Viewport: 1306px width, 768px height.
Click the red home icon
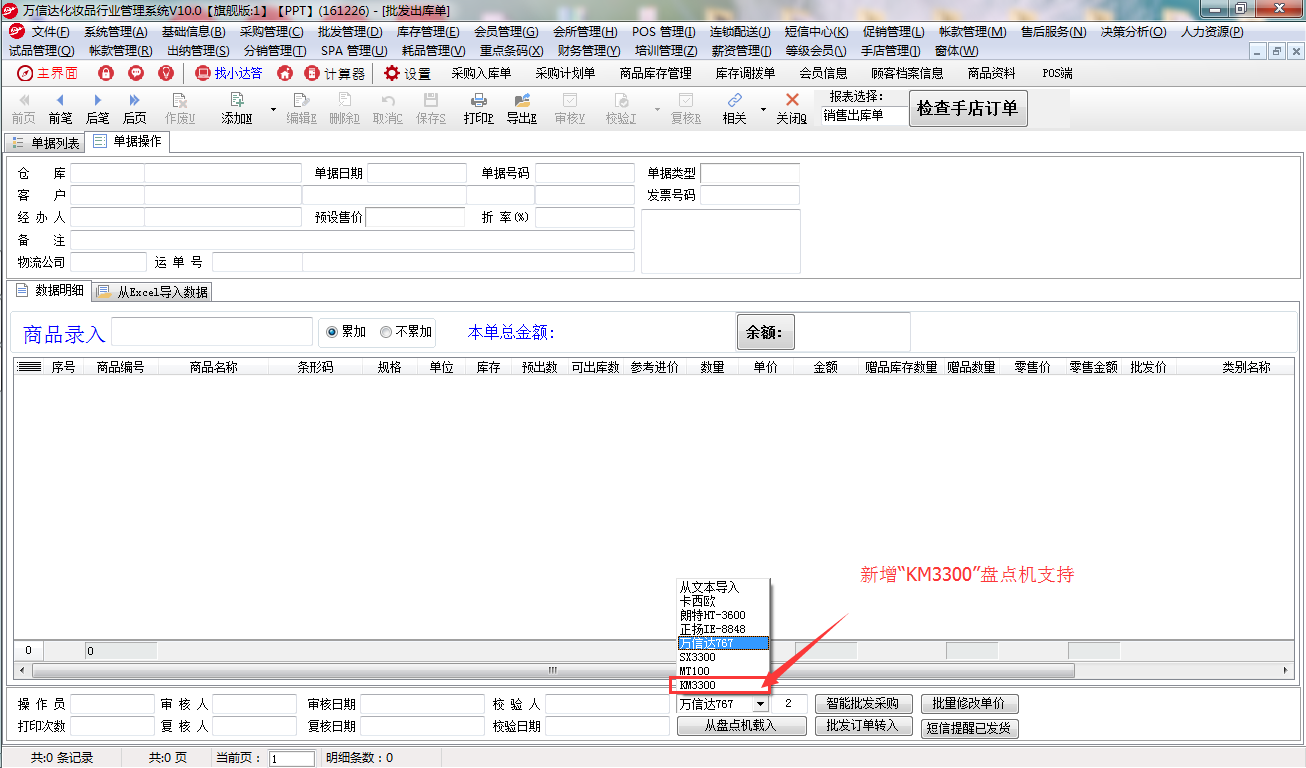click(x=285, y=73)
